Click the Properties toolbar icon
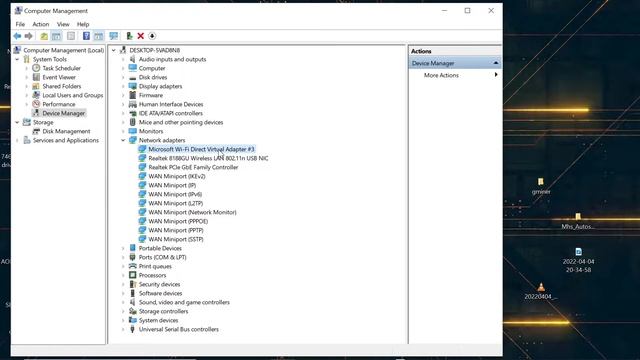This screenshot has width=640, height=360. click(71, 36)
